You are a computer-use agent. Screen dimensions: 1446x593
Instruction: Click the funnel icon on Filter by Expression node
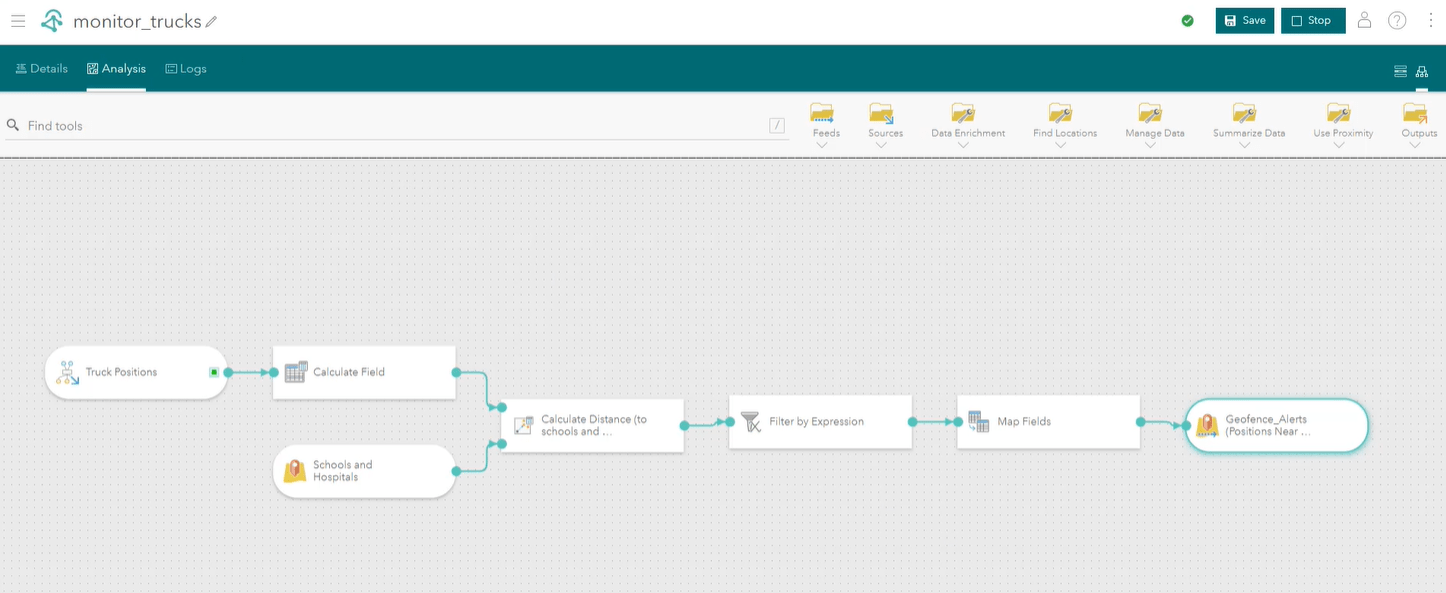click(x=751, y=421)
